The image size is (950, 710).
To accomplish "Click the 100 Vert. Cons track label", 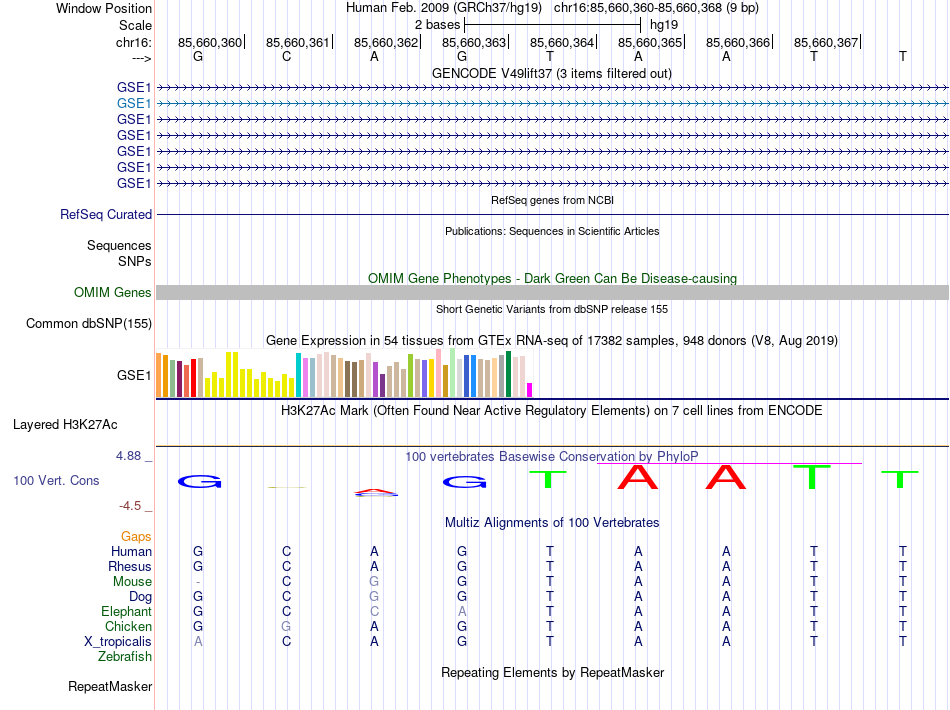I will click(x=56, y=480).
